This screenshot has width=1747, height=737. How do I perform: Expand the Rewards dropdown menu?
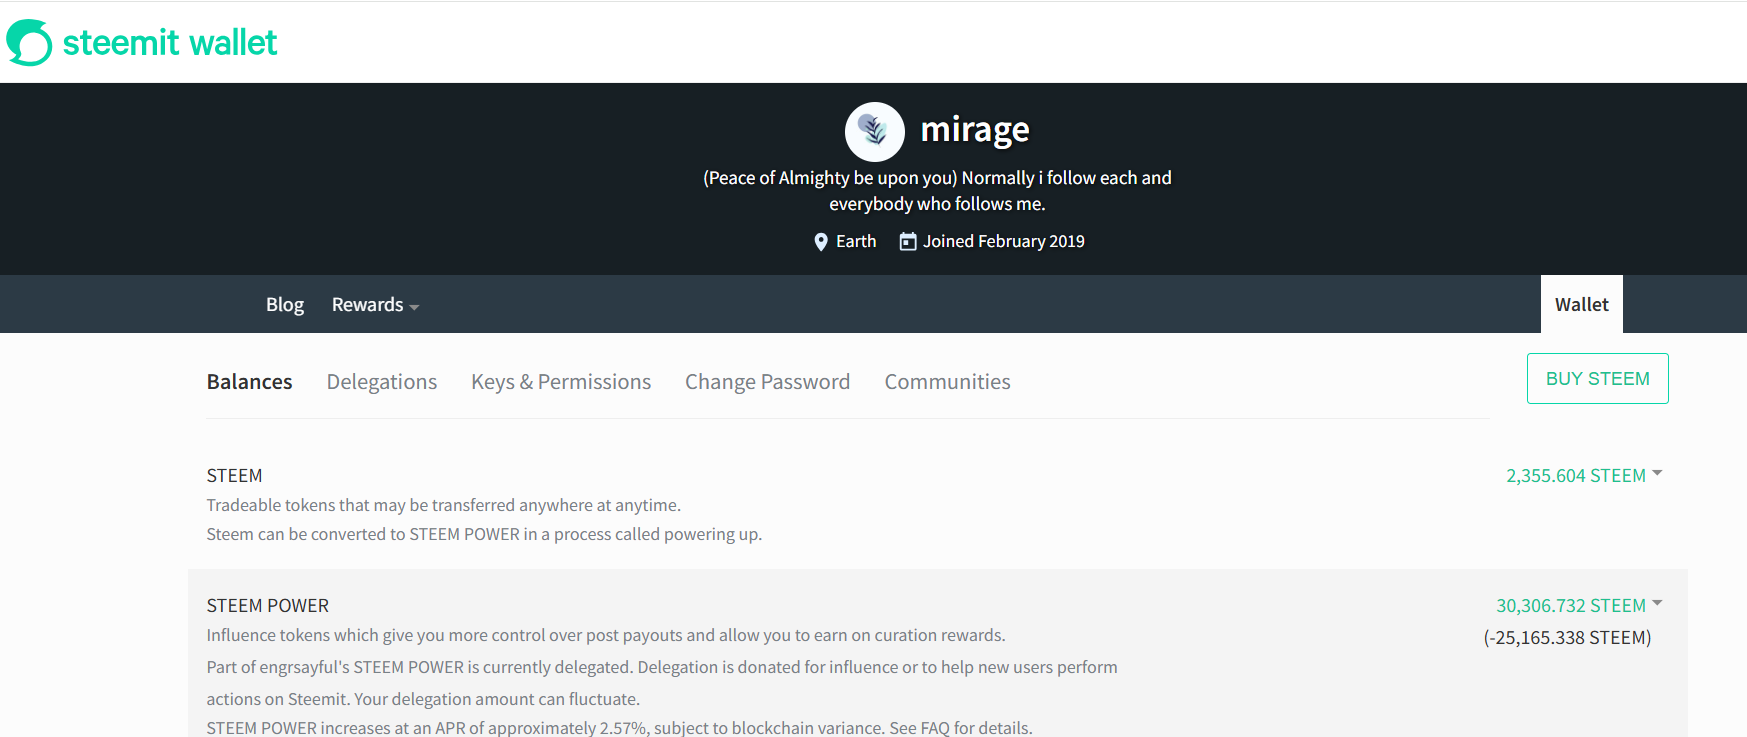coord(375,305)
